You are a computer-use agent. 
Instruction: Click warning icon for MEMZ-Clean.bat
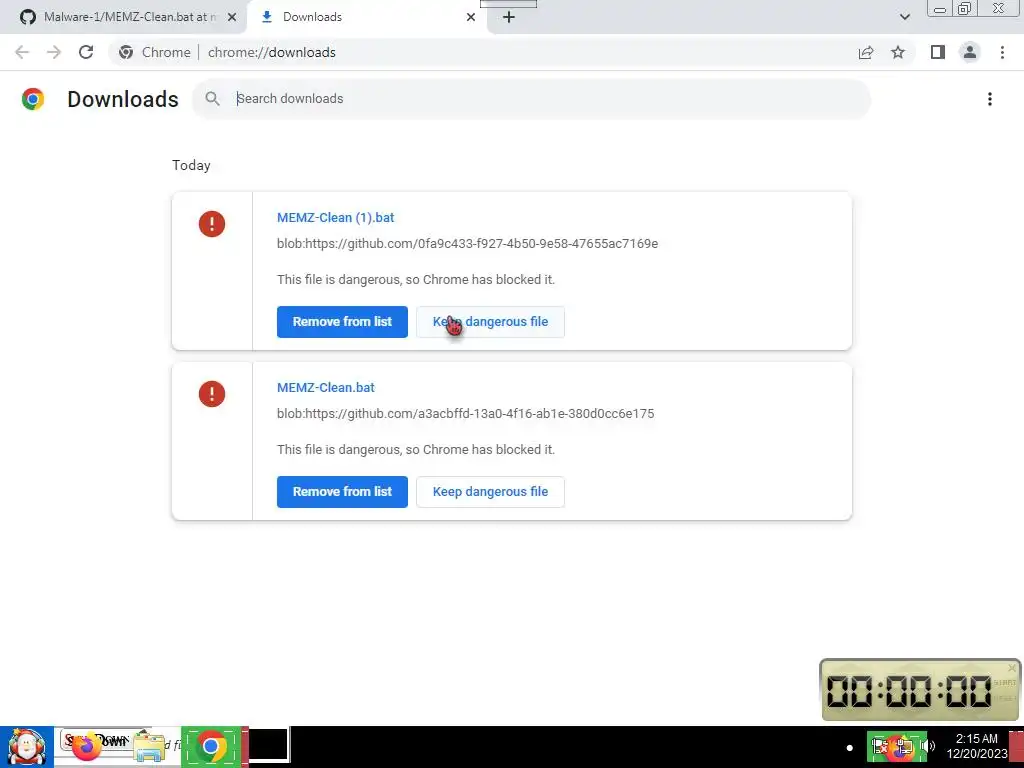coord(212,394)
